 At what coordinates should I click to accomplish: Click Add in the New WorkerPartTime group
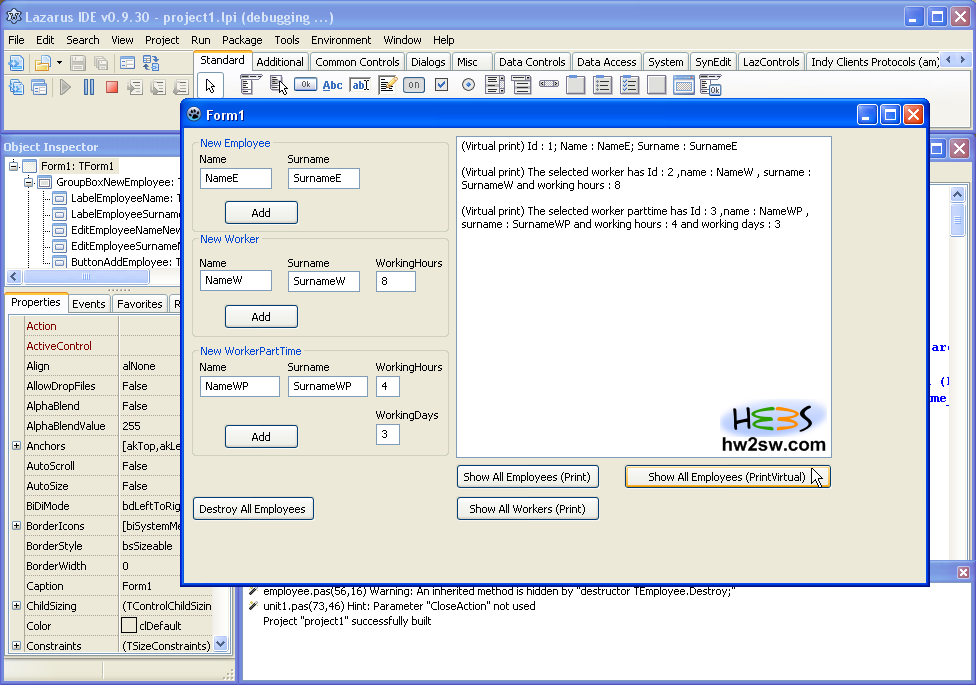point(261,437)
